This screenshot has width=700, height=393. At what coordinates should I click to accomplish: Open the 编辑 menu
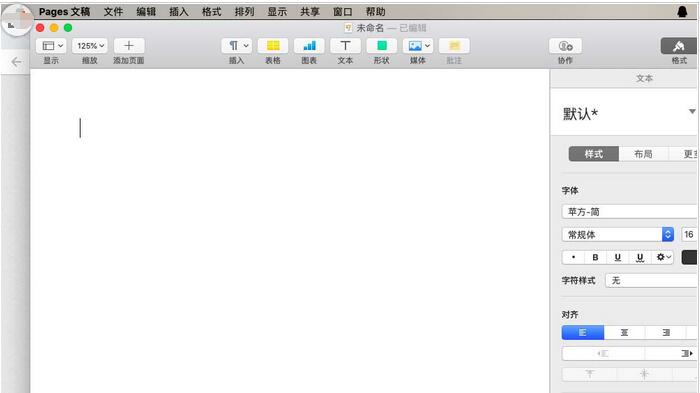146,12
